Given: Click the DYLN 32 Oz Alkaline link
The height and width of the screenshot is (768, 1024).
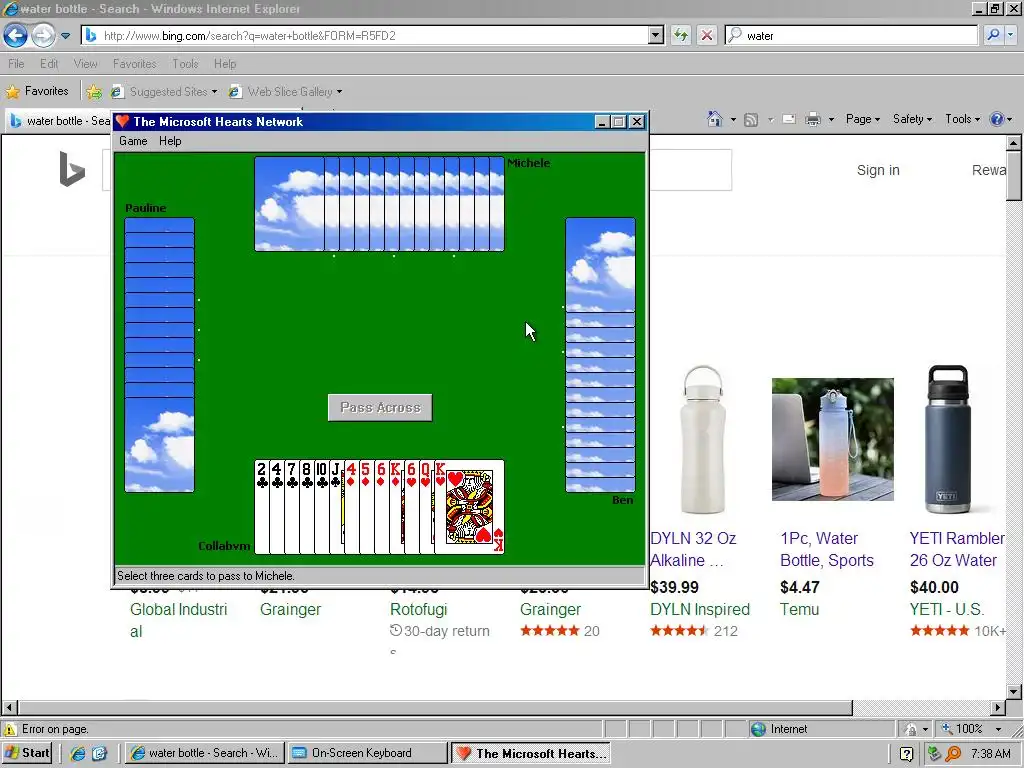Looking at the screenshot, I should click(x=694, y=549).
